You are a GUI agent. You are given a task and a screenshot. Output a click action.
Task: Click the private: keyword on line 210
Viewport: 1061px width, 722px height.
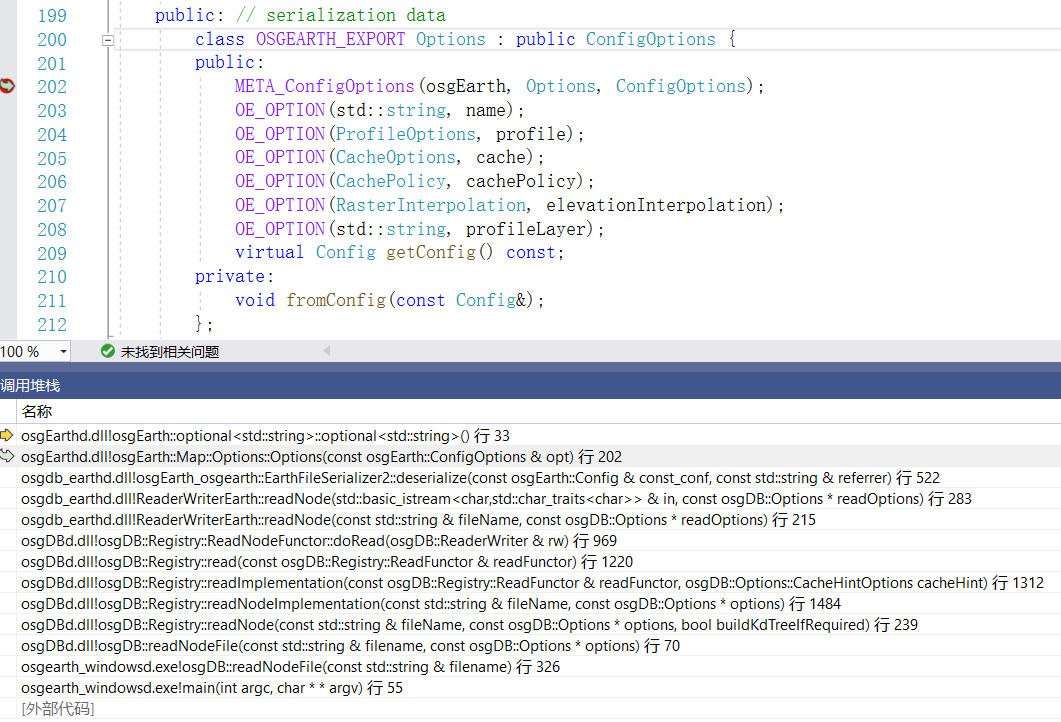234,276
